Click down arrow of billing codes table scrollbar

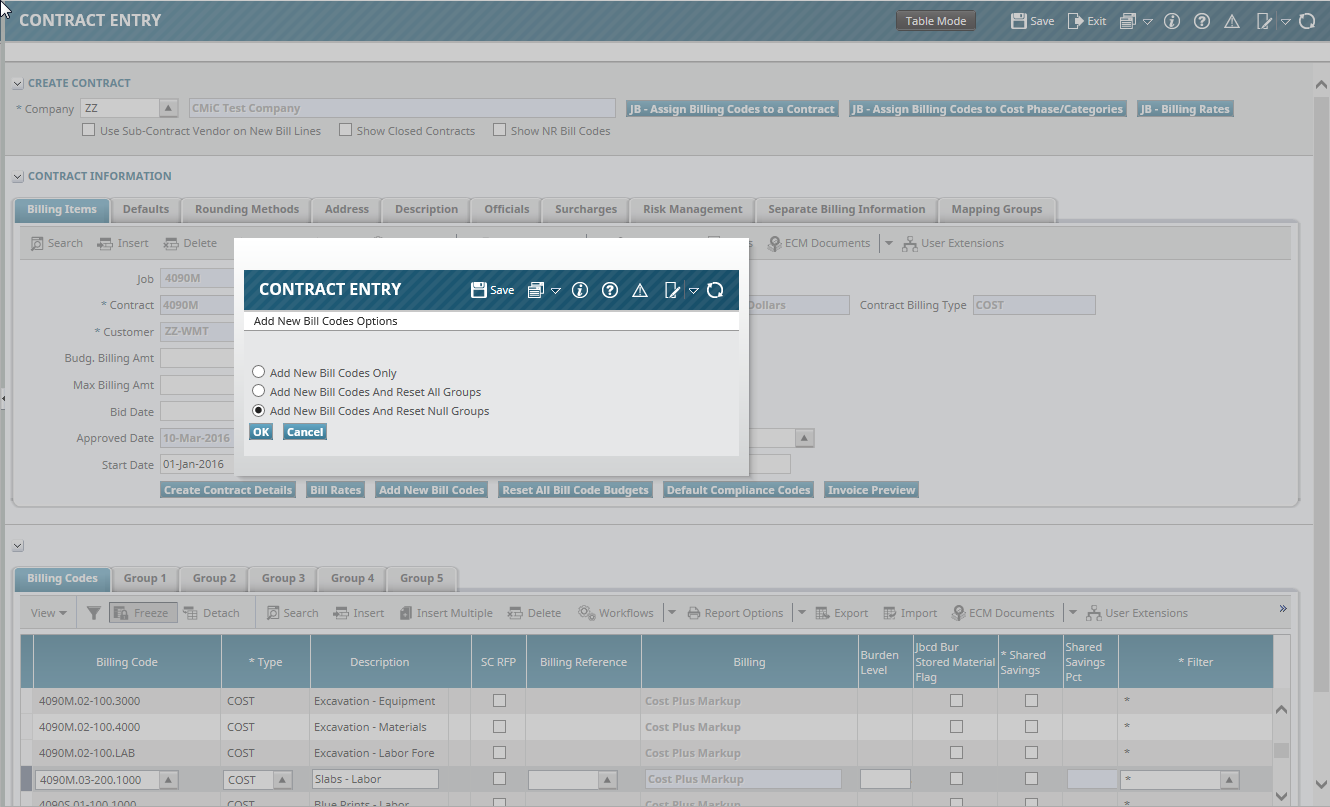(1281, 796)
